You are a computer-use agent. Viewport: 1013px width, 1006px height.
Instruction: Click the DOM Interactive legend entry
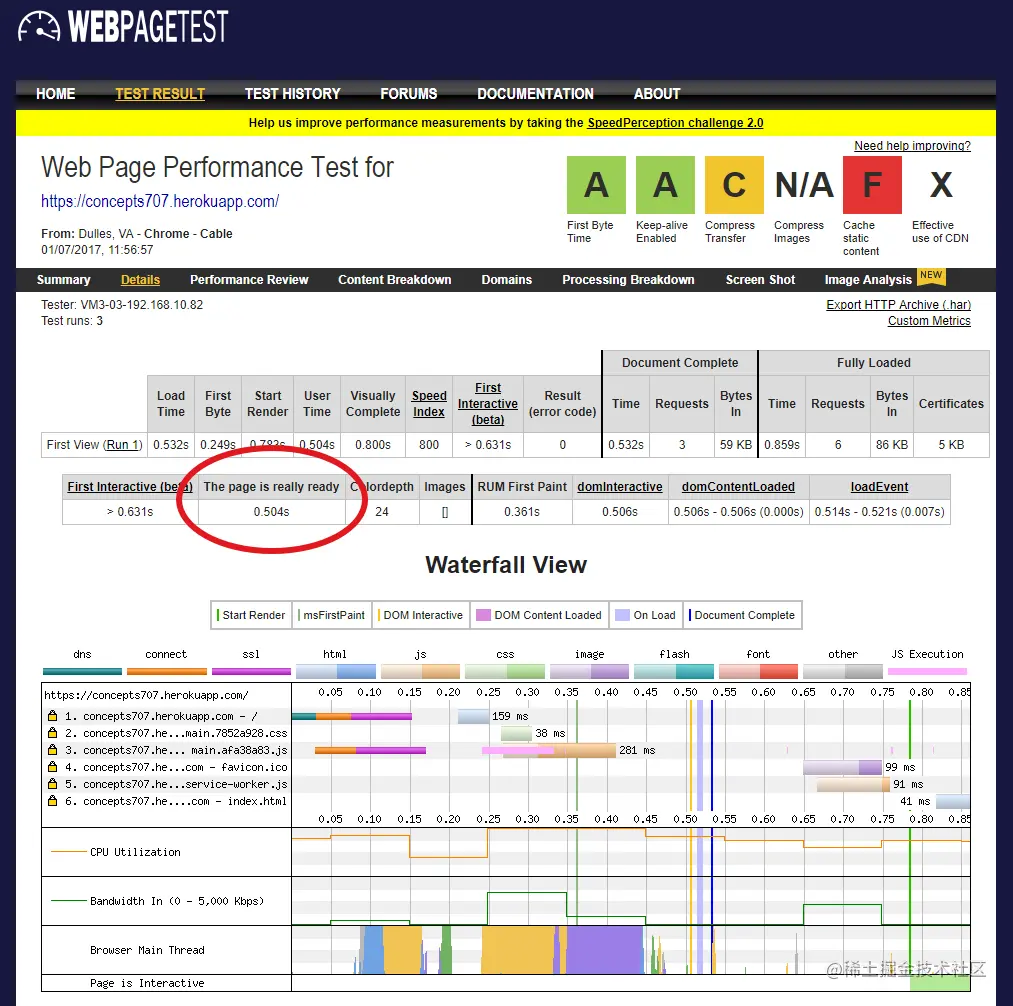pos(421,615)
